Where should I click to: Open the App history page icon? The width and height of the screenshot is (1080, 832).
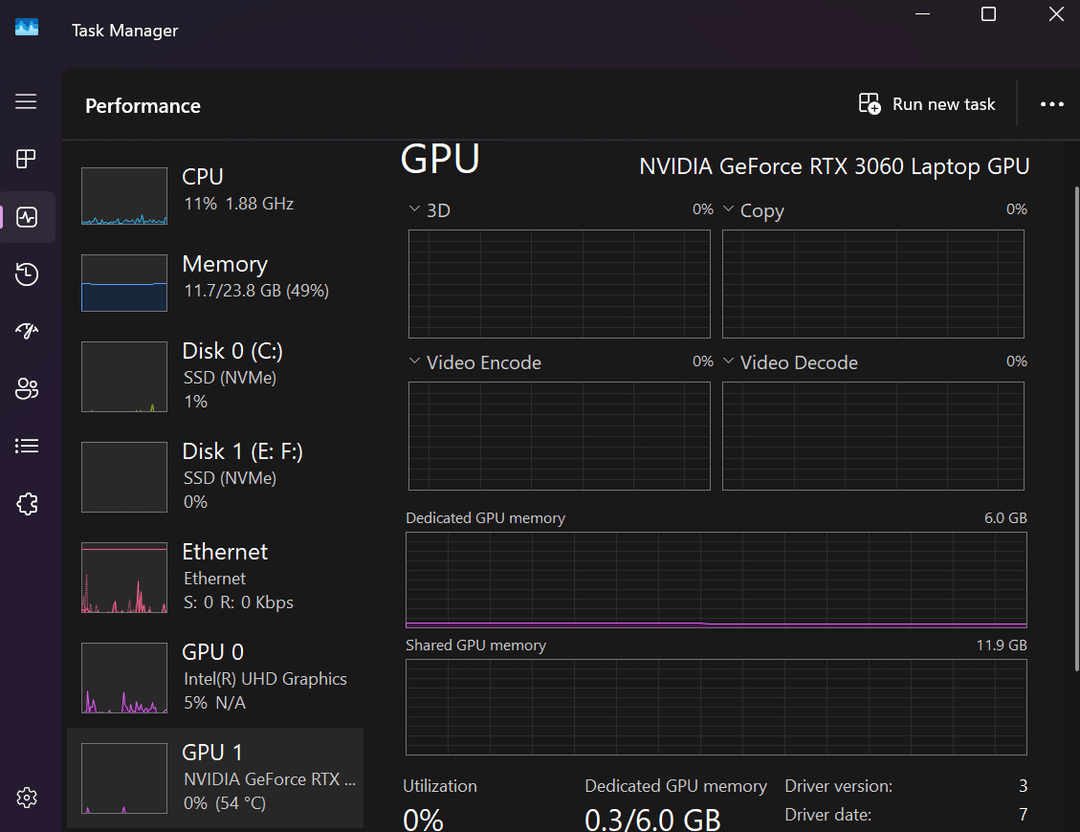click(x=26, y=274)
